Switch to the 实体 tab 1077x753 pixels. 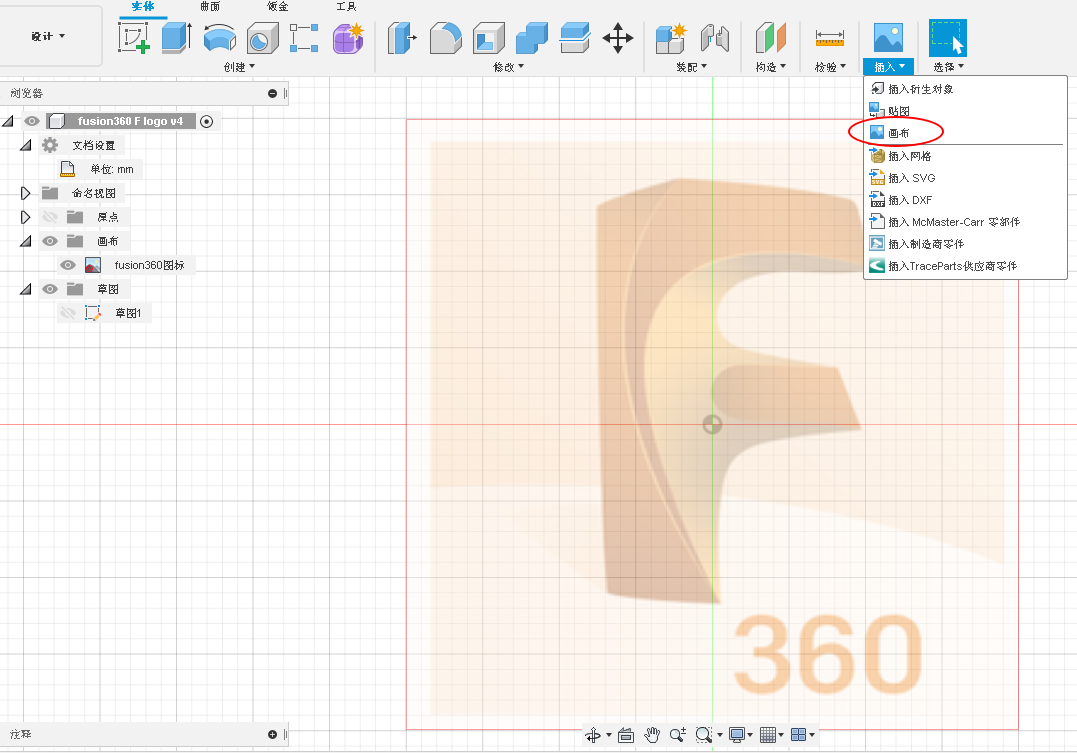(143, 6)
